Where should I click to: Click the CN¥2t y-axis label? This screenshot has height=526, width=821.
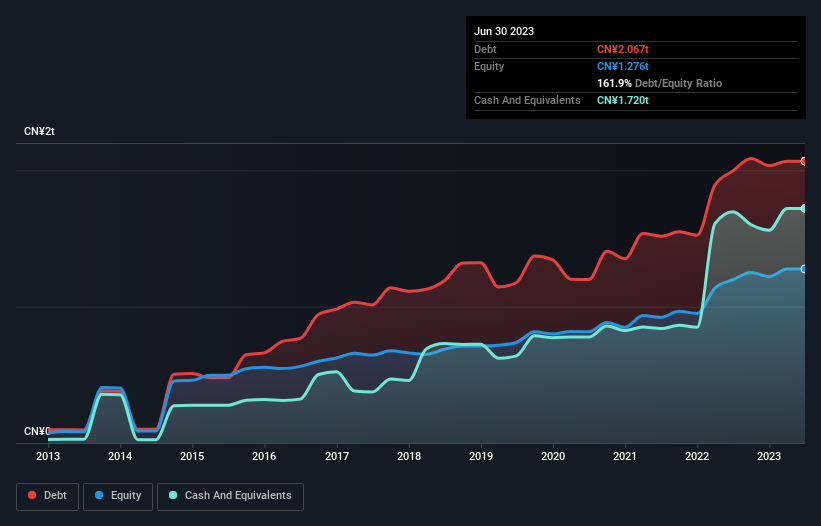(39, 131)
